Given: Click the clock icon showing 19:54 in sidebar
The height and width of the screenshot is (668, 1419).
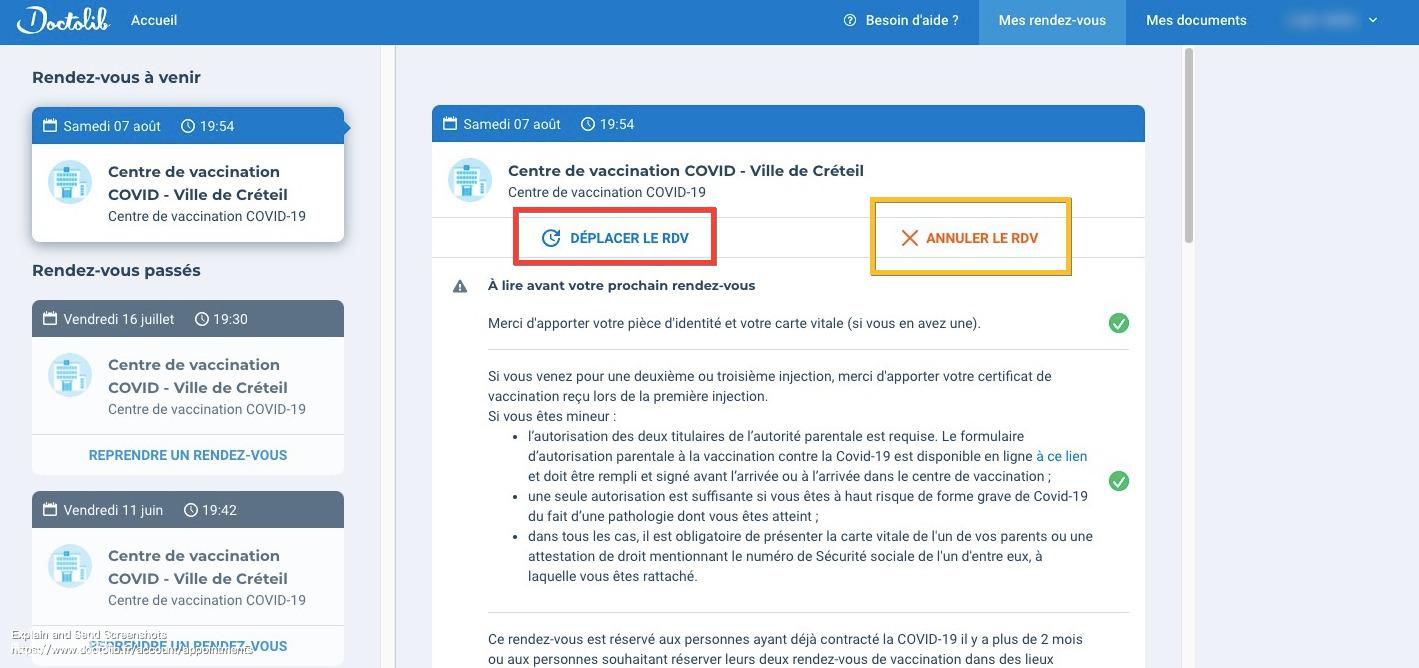Looking at the screenshot, I should click(188, 126).
